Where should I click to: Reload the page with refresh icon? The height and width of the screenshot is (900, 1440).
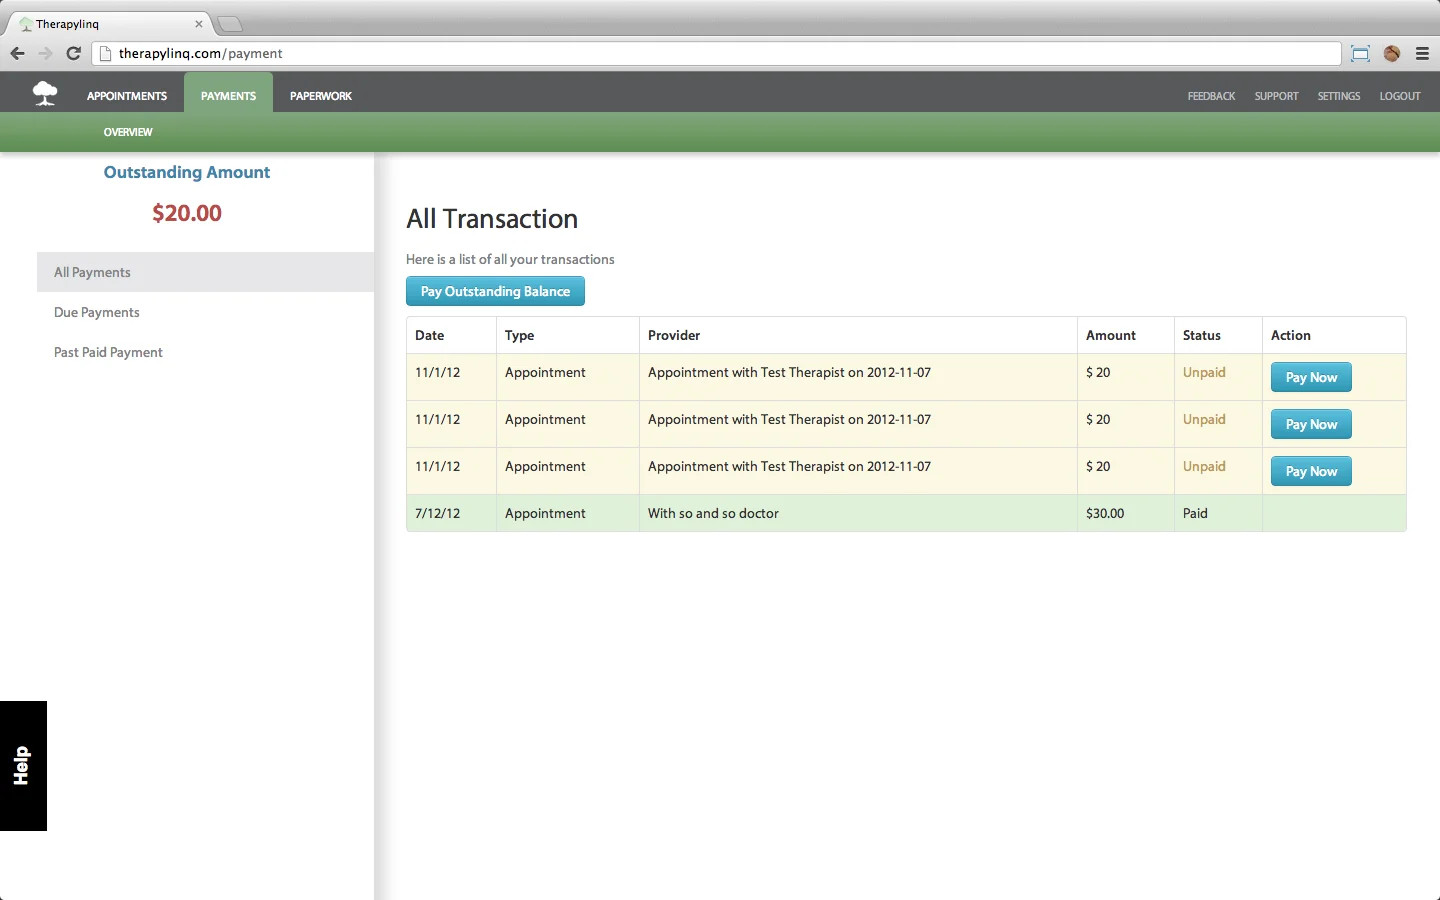click(73, 54)
